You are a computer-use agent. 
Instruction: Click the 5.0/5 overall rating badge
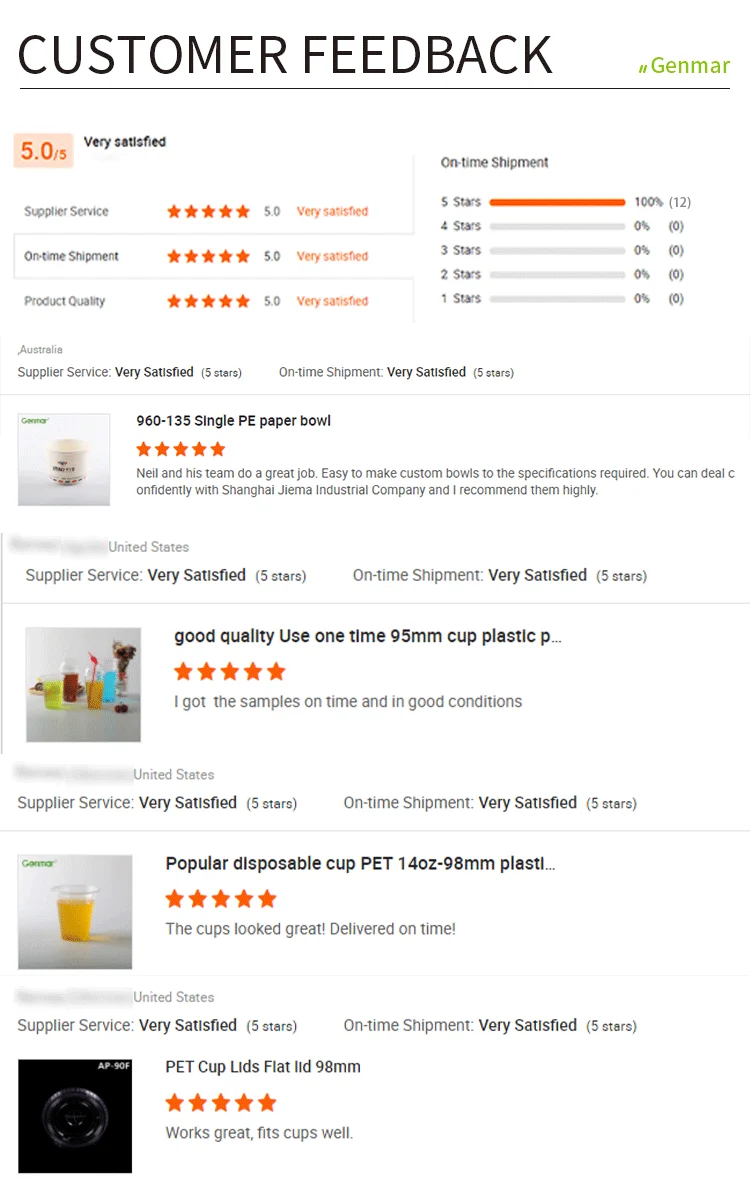pos(43,150)
